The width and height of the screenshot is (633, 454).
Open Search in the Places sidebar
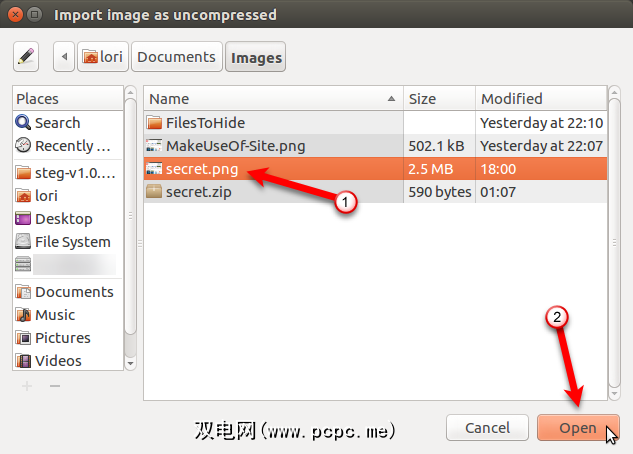[x=57, y=123]
